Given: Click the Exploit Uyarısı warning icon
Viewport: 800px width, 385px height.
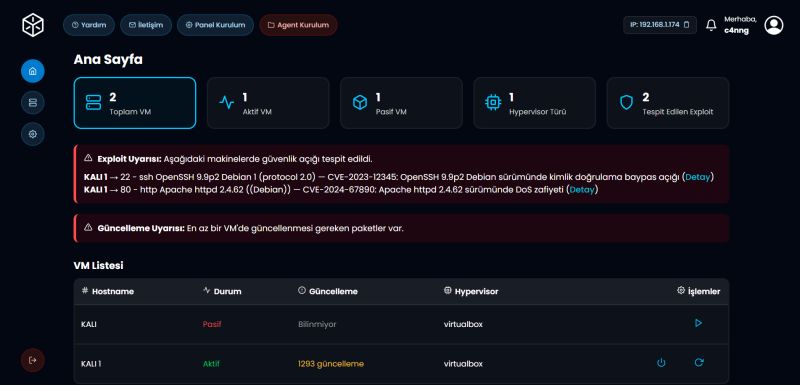Looking at the screenshot, I should click(x=88, y=158).
